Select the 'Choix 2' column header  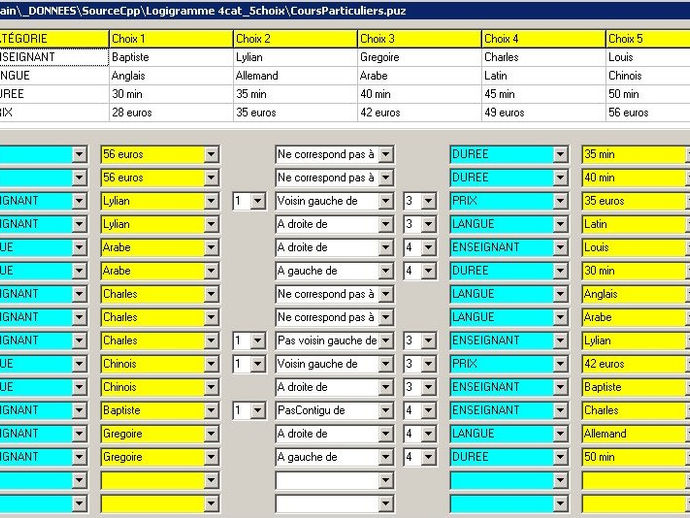pos(295,39)
